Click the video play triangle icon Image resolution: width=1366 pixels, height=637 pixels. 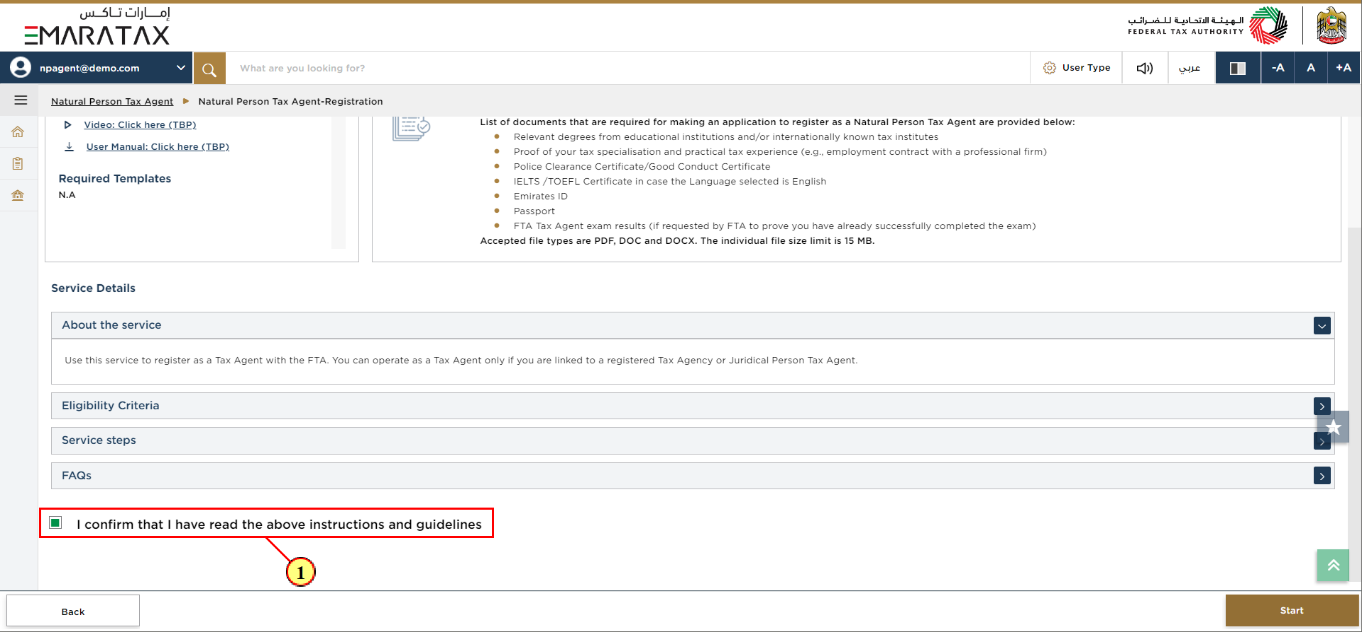point(68,125)
